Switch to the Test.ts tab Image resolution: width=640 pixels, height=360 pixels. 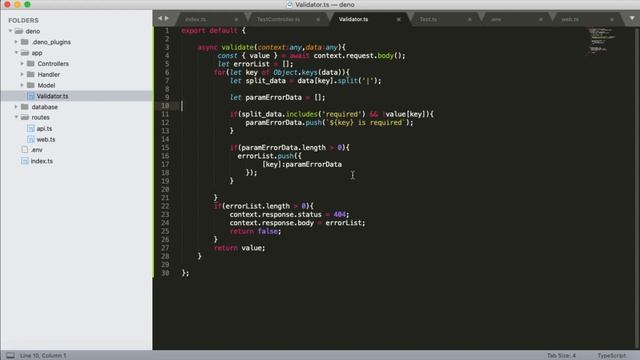click(x=428, y=19)
